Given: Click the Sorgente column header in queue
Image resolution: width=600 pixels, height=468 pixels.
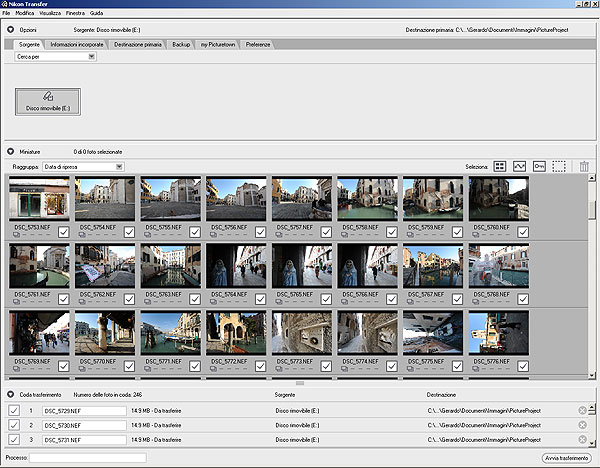Looking at the screenshot, I should (285, 395).
